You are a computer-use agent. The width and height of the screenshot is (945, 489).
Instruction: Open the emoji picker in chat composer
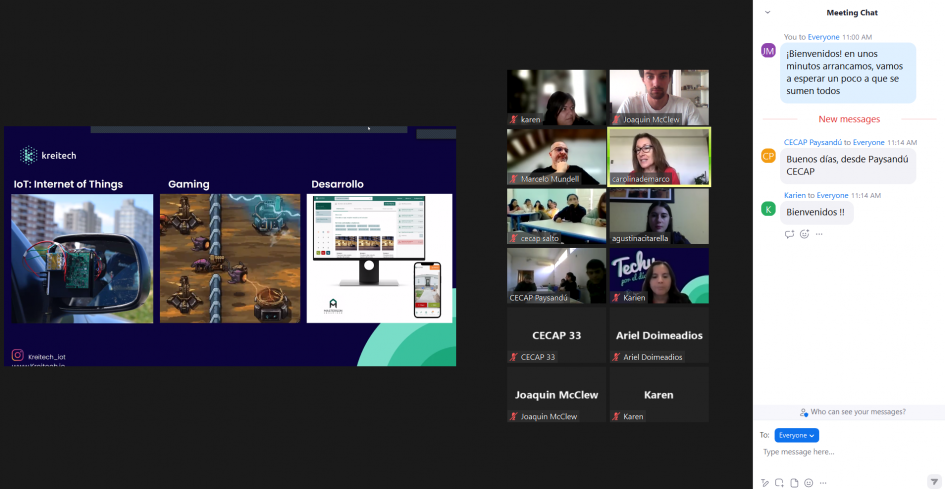click(x=809, y=482)
